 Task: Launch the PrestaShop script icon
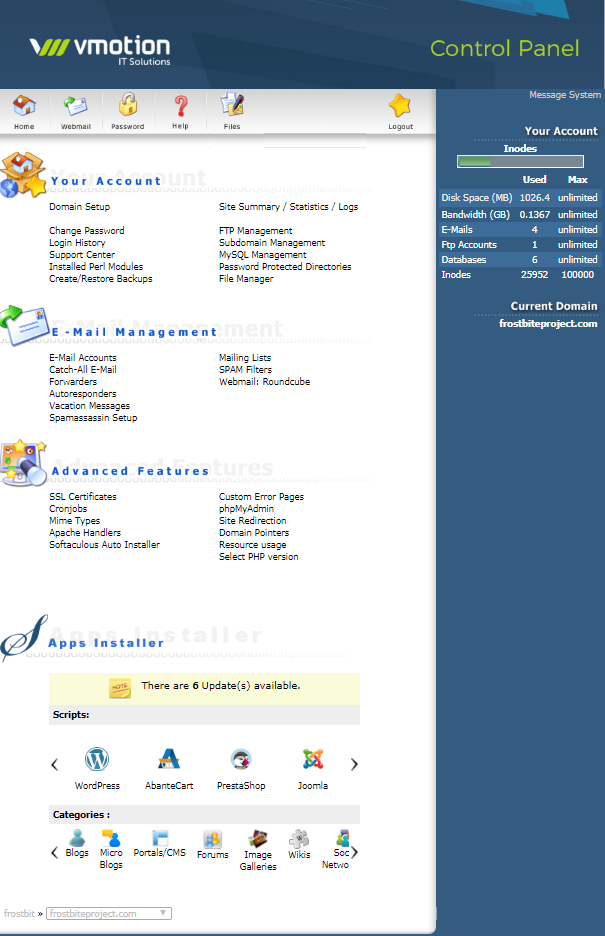pos(241,759)
